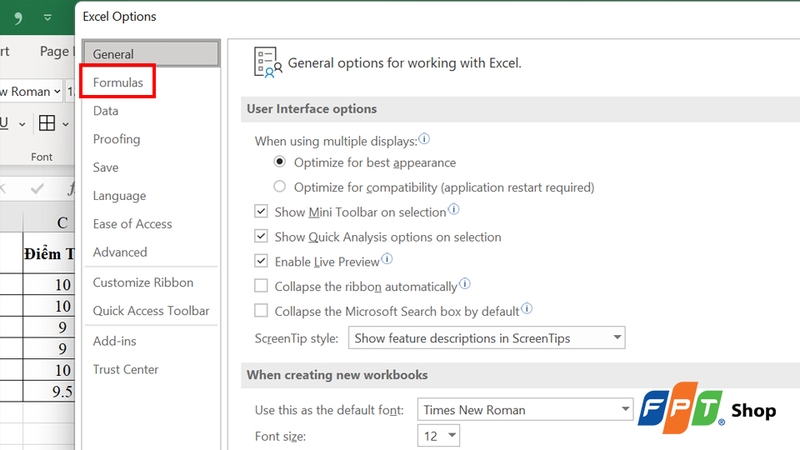Open the ScreenTip style dropdown

(487, 338)
